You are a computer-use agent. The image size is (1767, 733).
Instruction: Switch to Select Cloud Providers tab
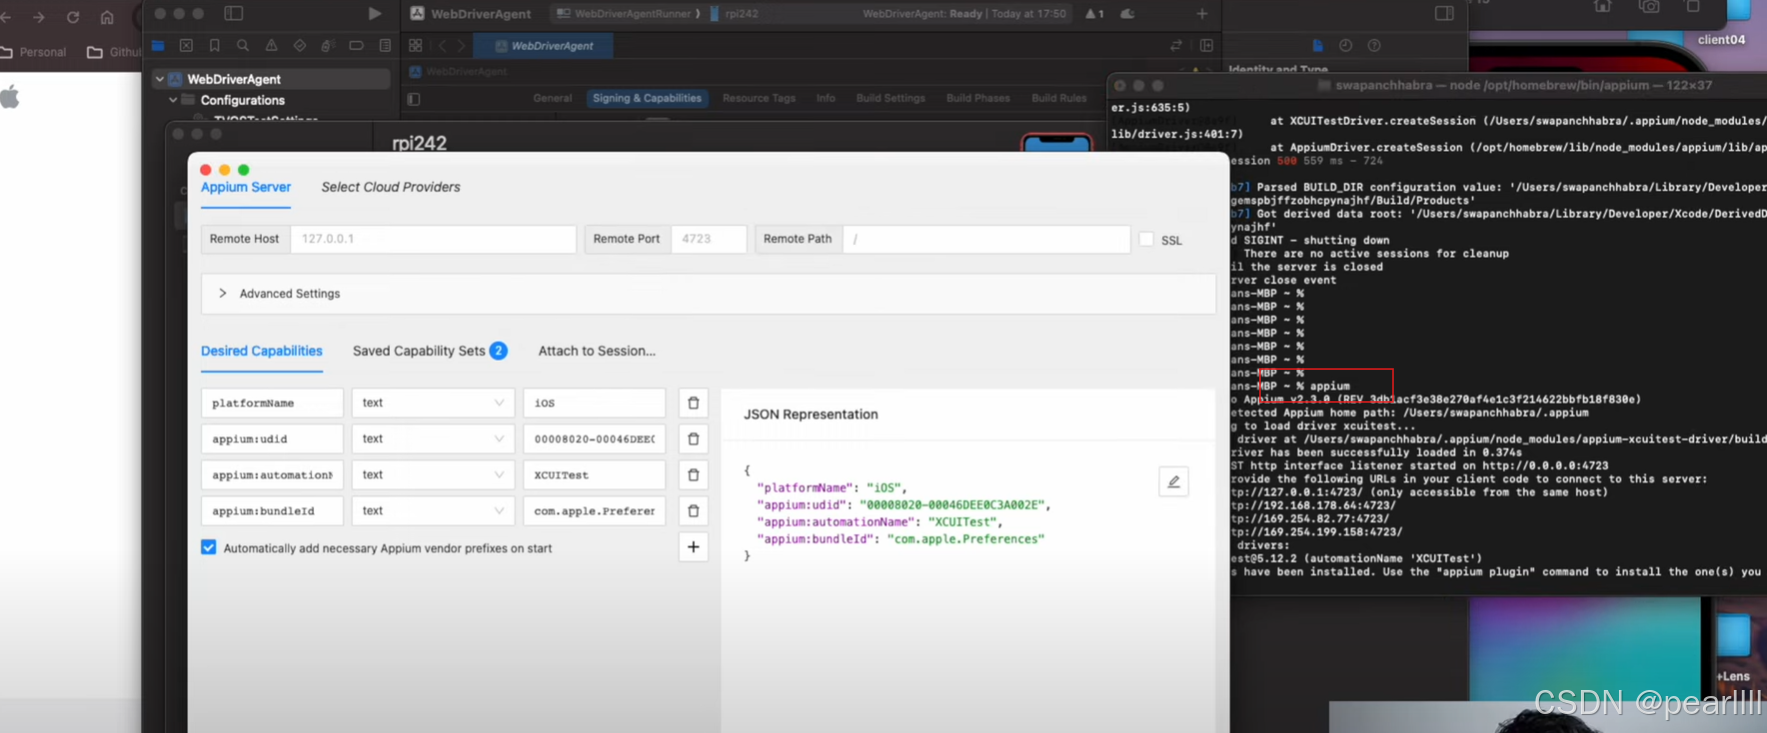coord(391,188)
